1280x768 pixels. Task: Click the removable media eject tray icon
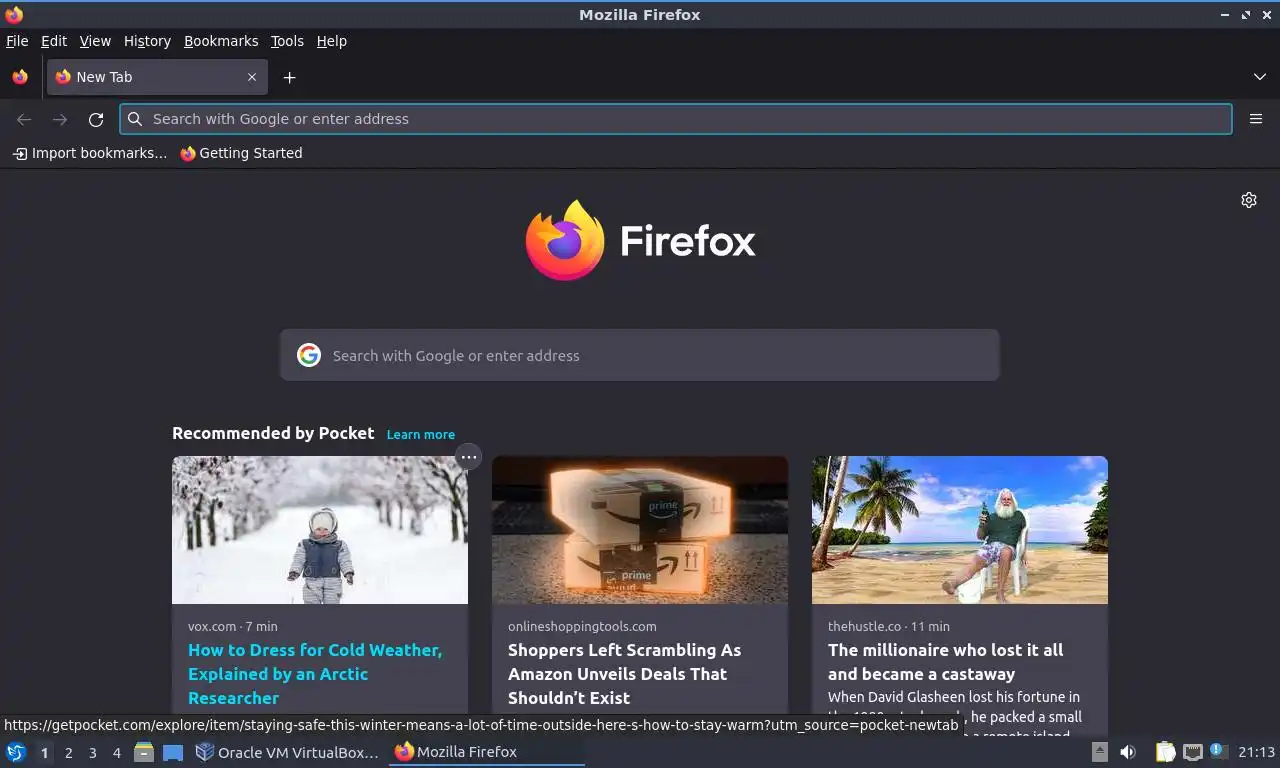(x=1099, y=752)
